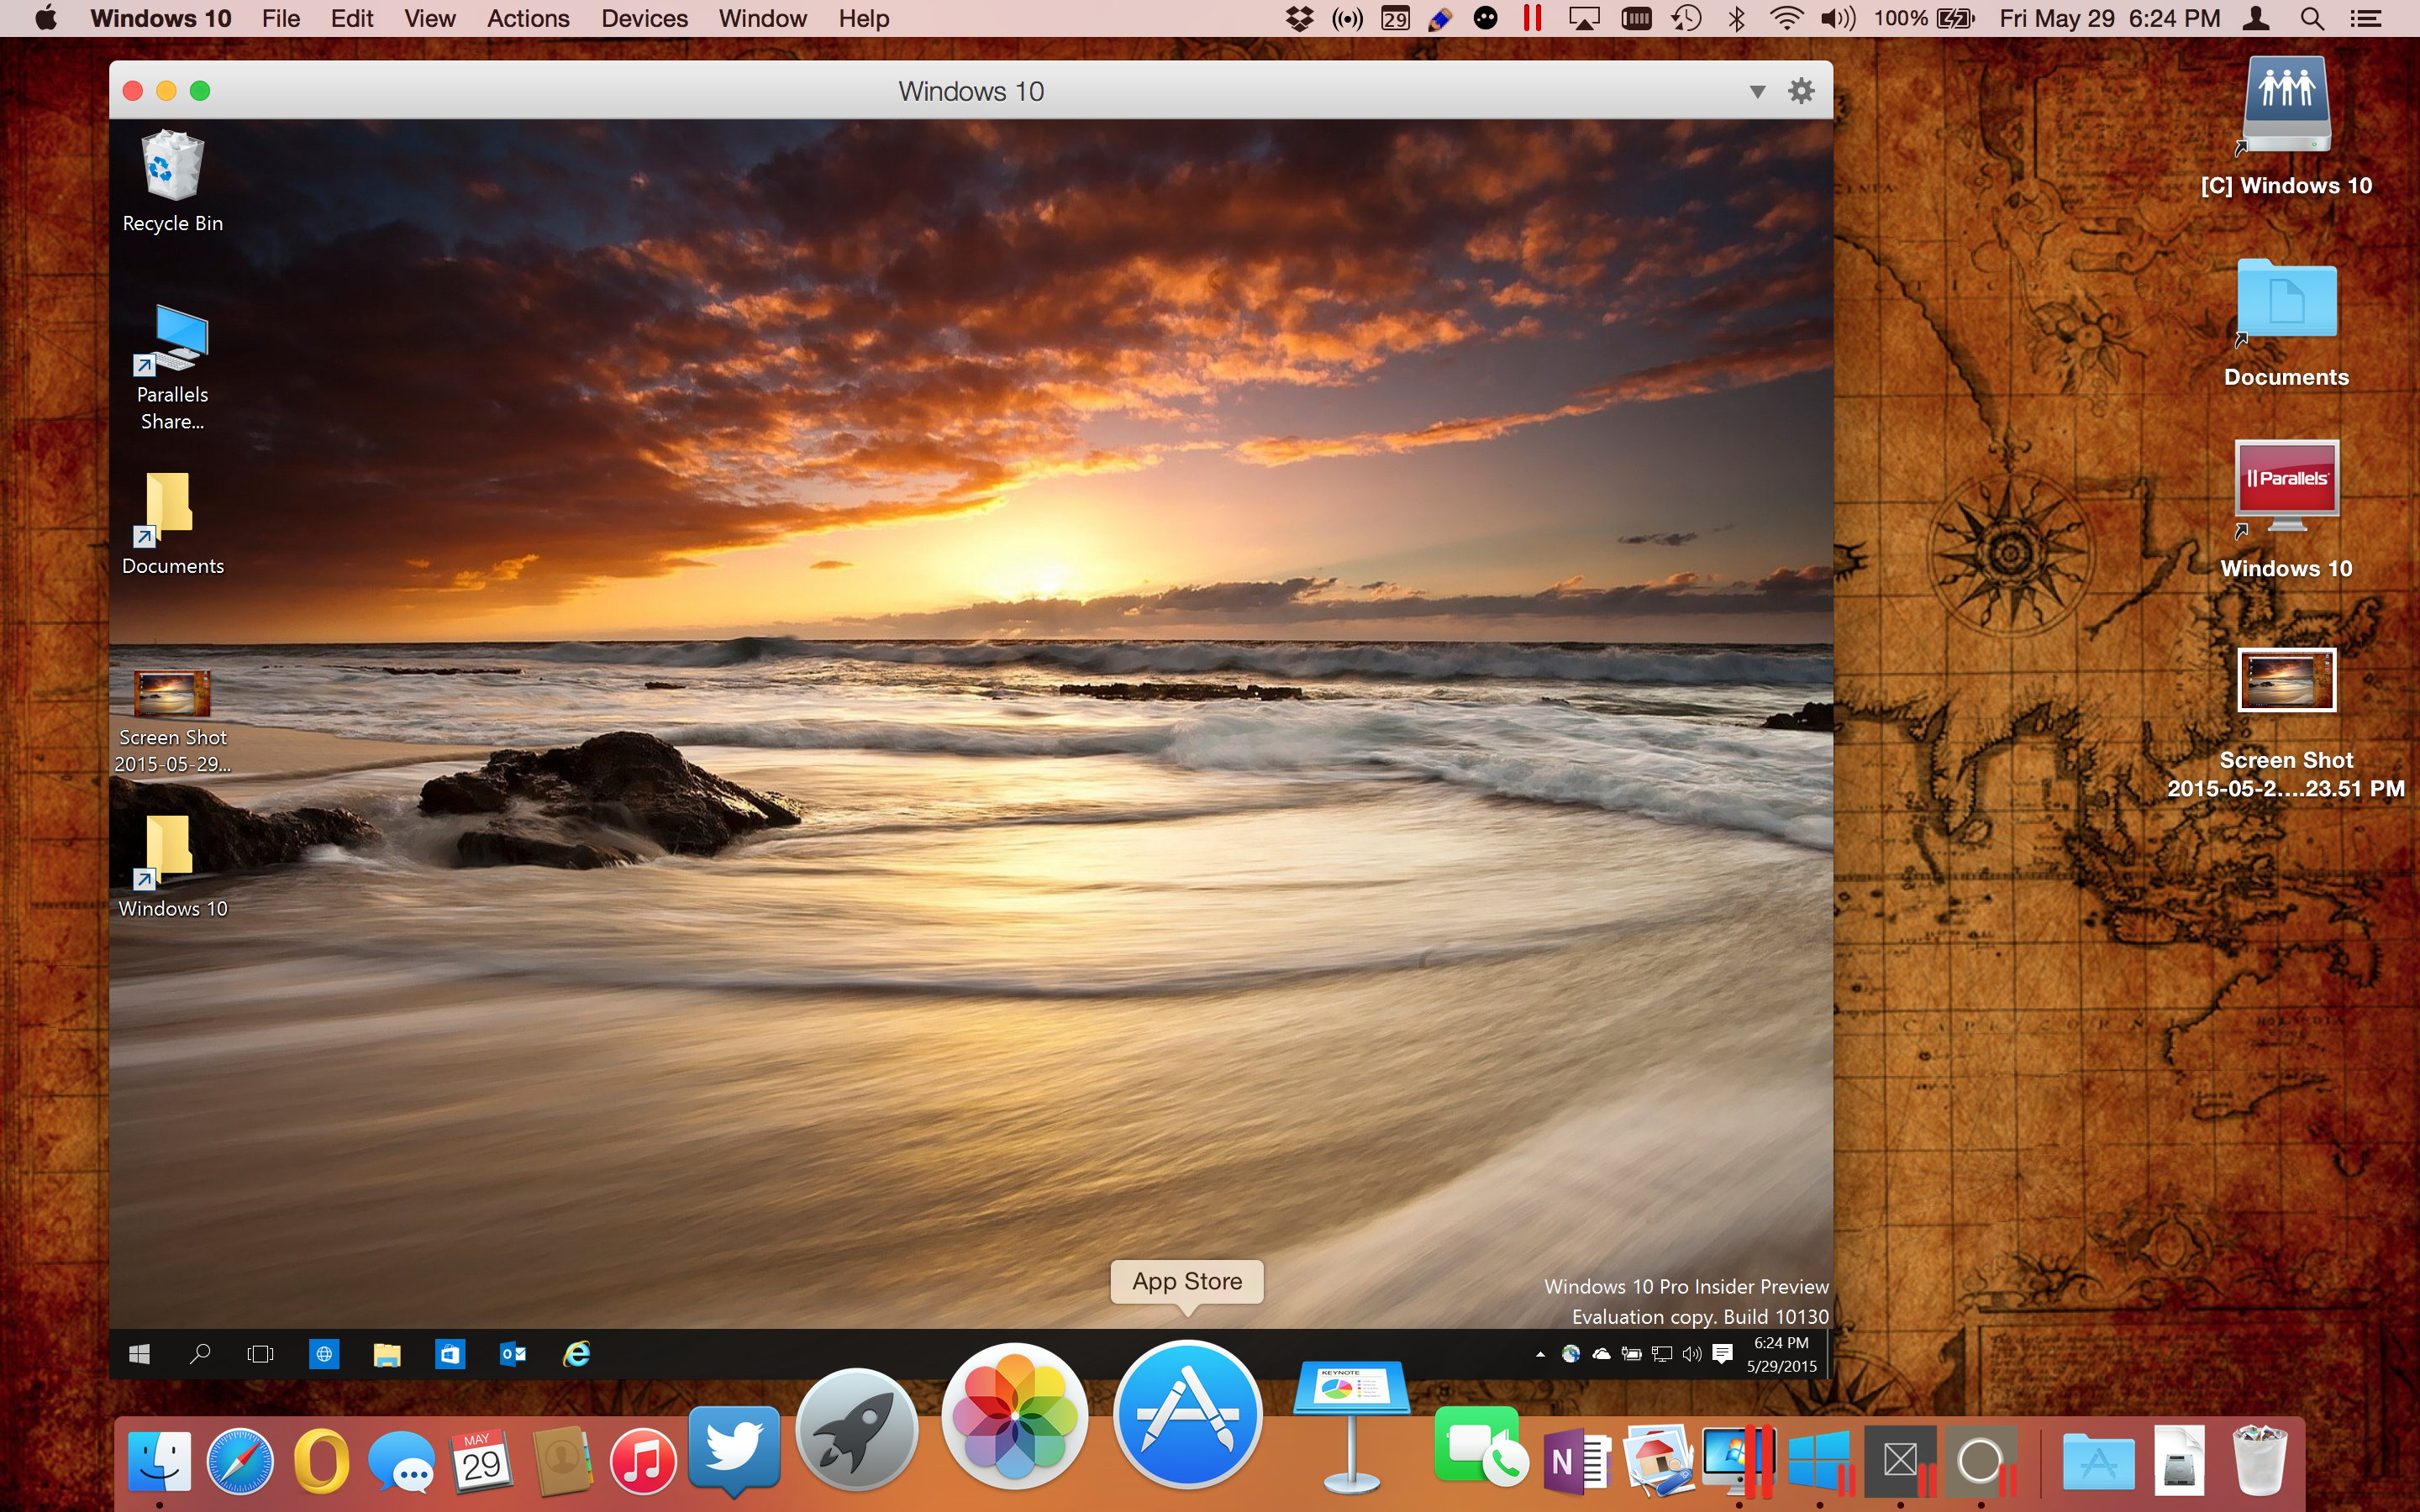The image size is (2420, 1512).
Task: Open FaceTime in the Dock
Action: click(1481, 1447)
